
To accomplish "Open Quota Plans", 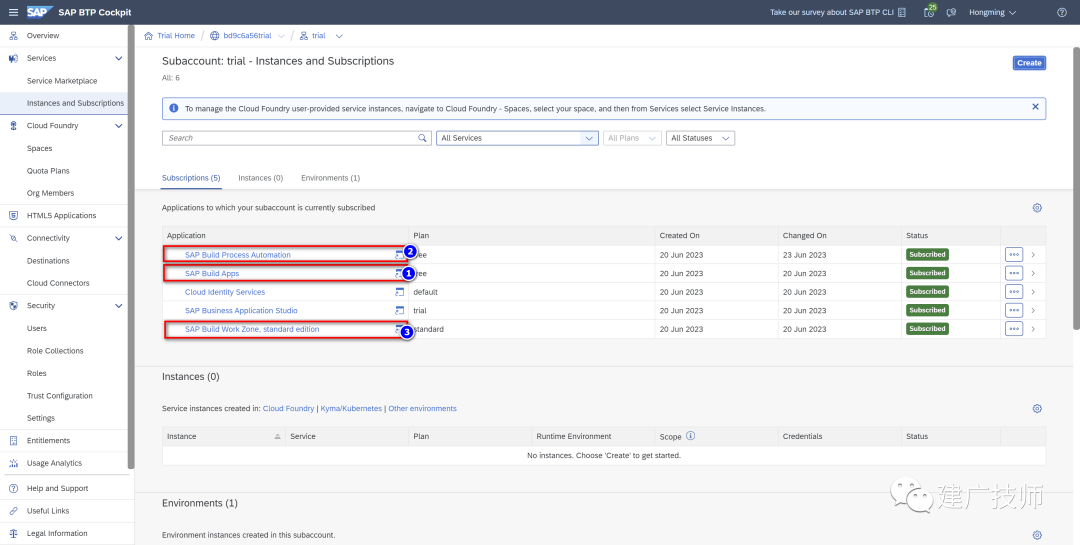I will coord(48,171).
